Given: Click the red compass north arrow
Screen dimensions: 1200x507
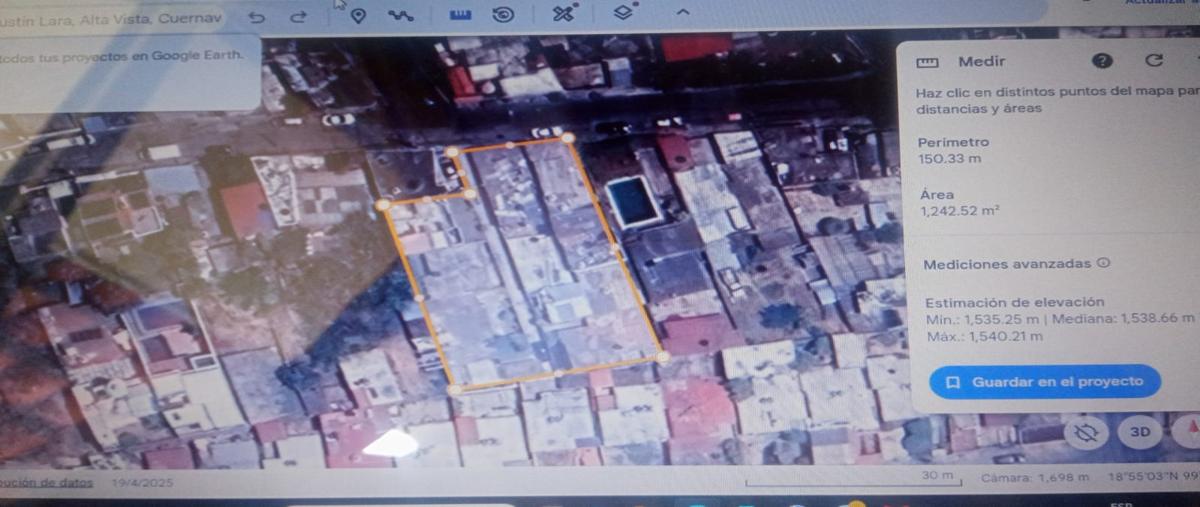Looking at the screenshot, I should click(1190, 432).
